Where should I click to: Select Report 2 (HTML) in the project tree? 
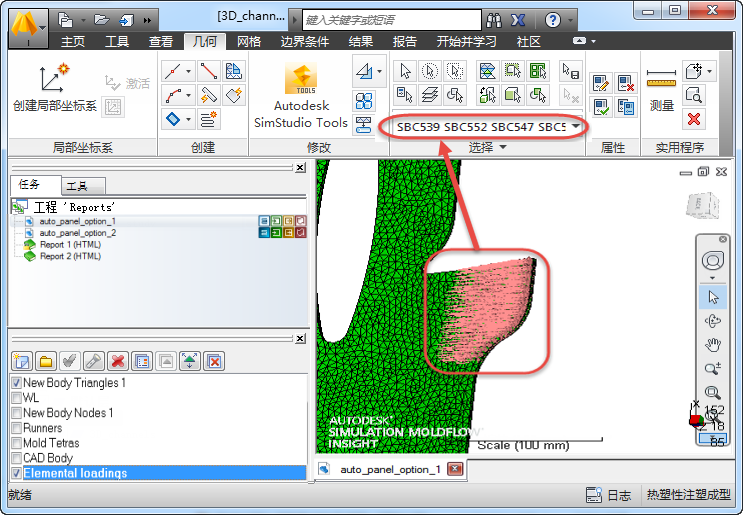pyautogui.click(x=70, y=256)
